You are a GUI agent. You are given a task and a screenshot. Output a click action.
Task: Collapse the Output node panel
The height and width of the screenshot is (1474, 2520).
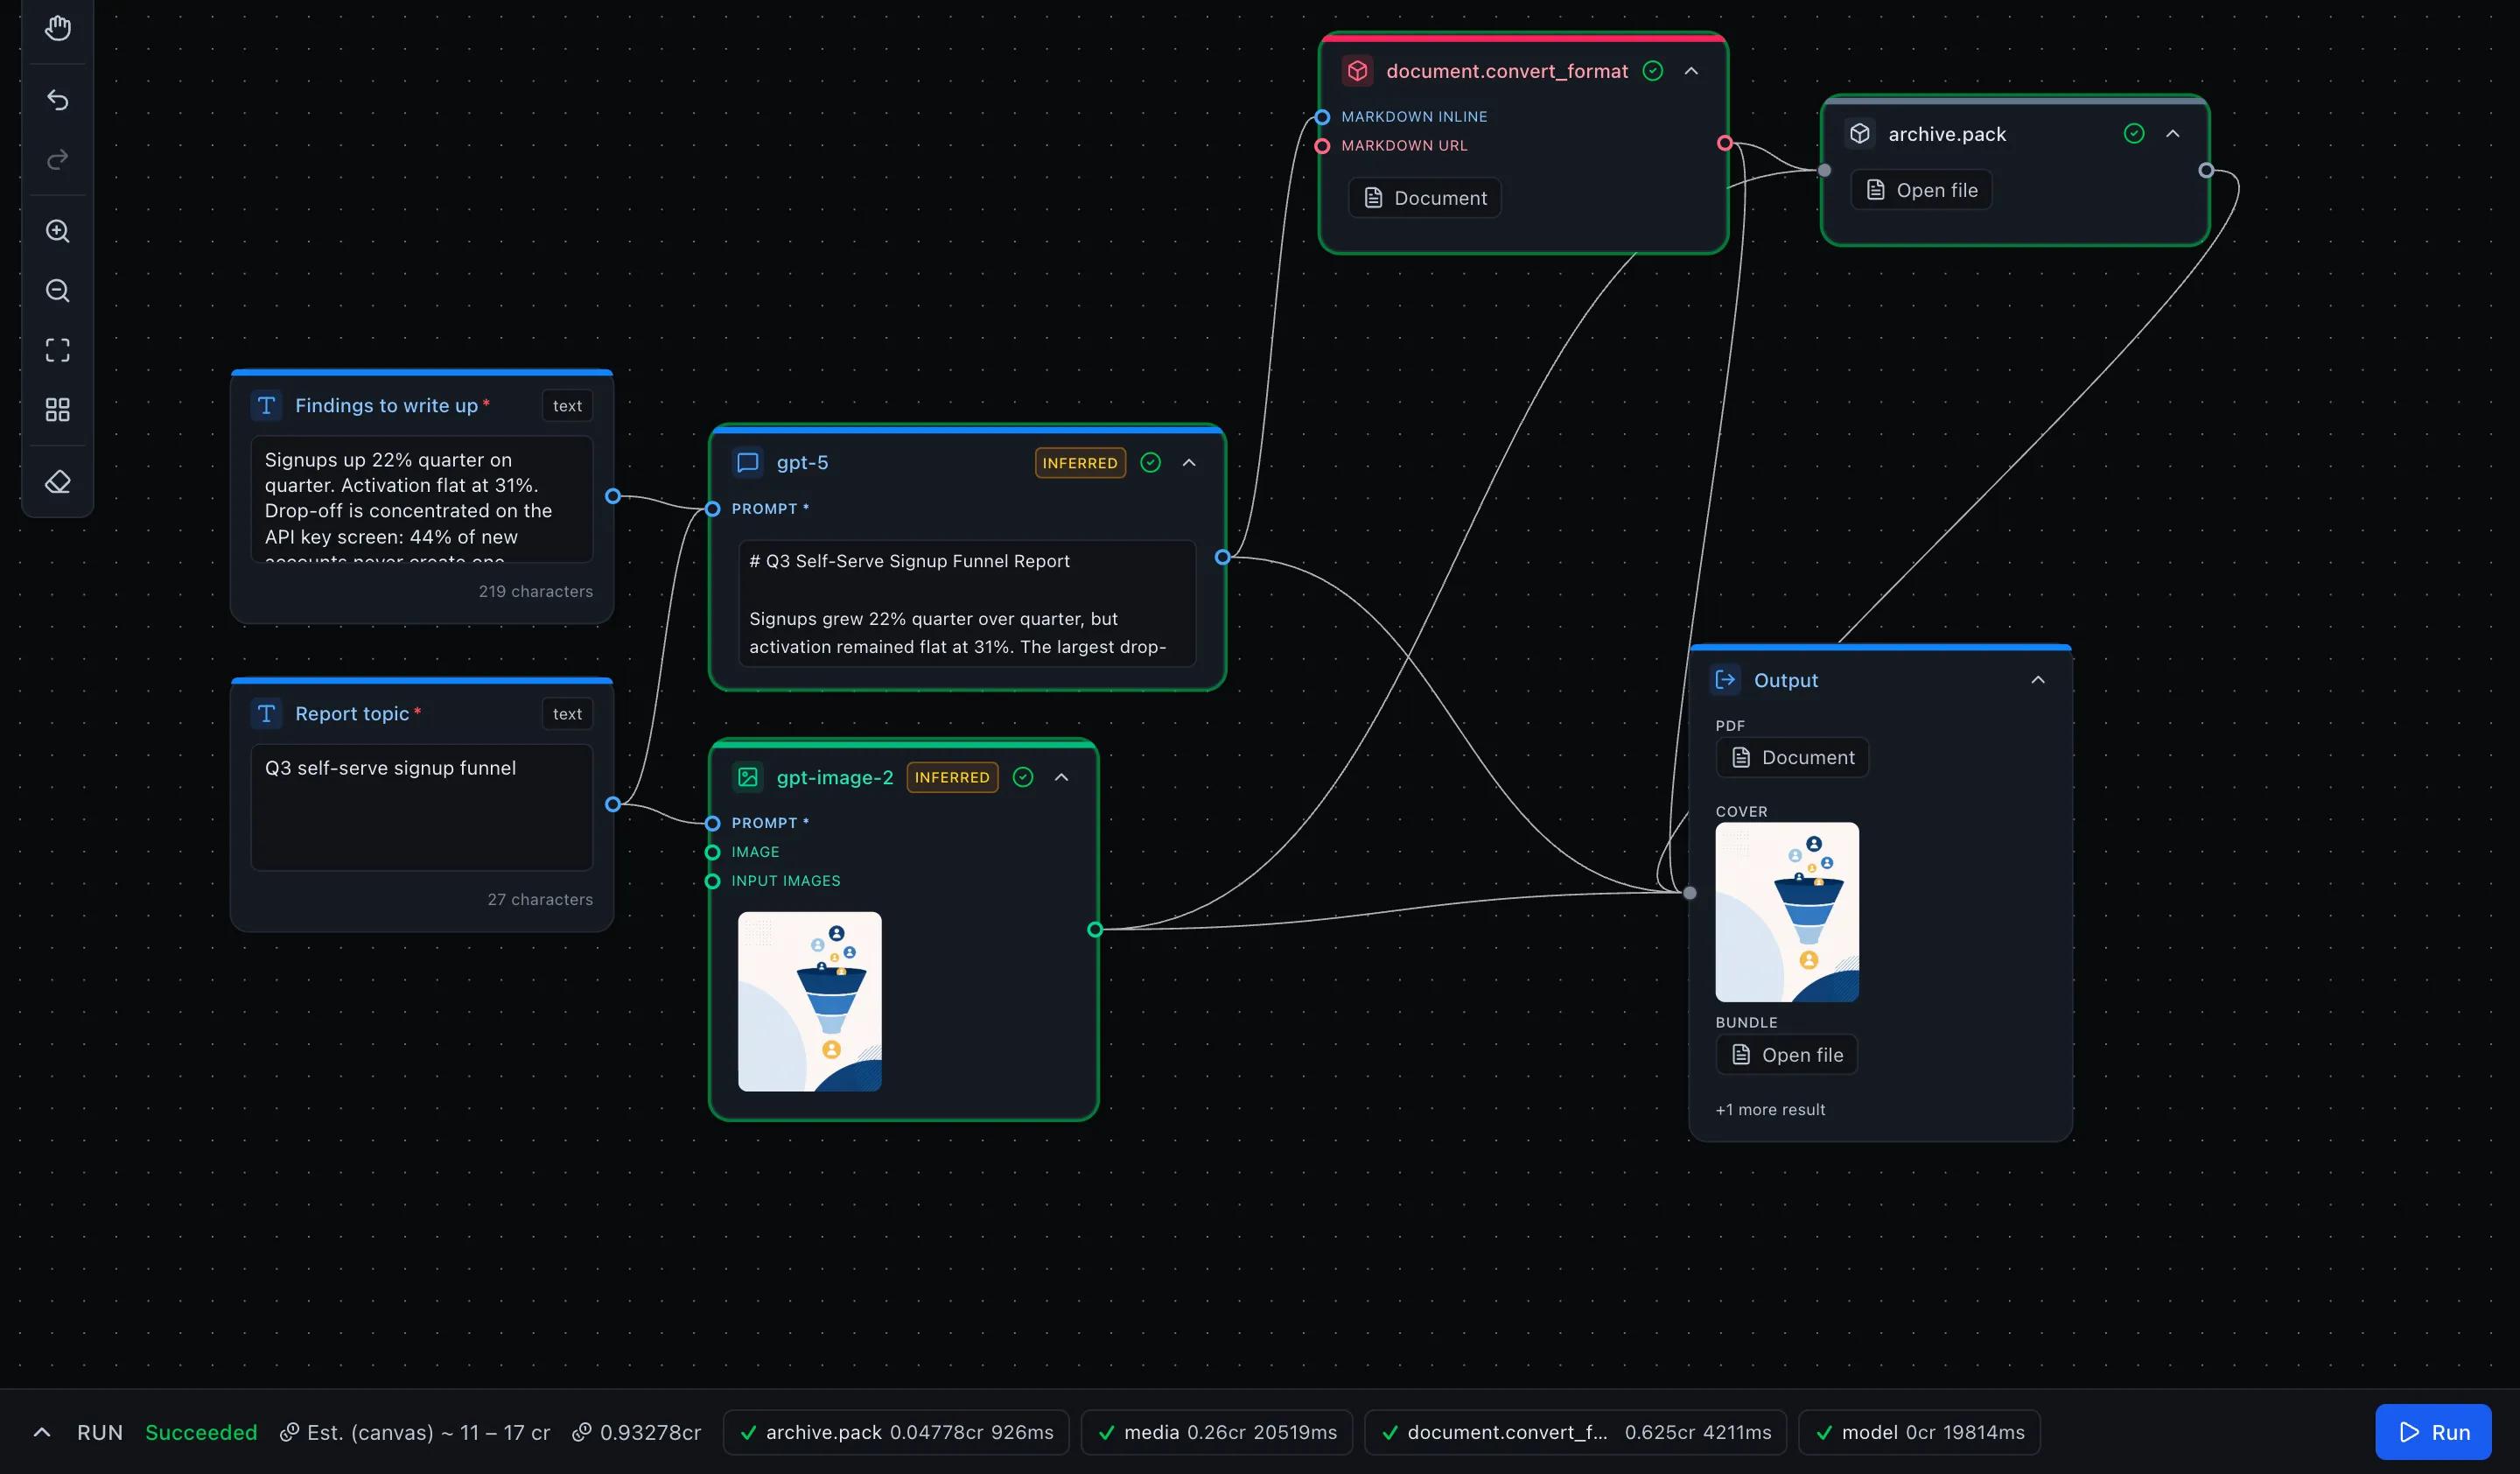2038,680
